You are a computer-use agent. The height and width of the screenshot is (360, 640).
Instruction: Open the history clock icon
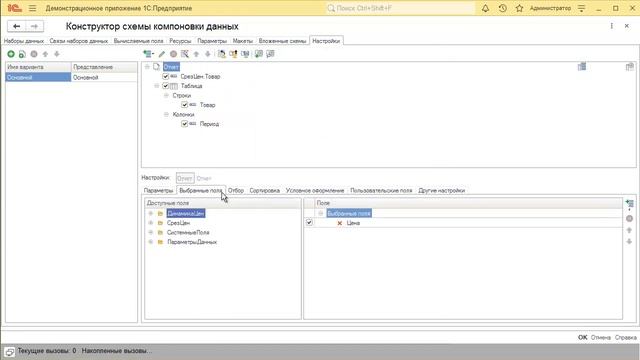[502, 8]
